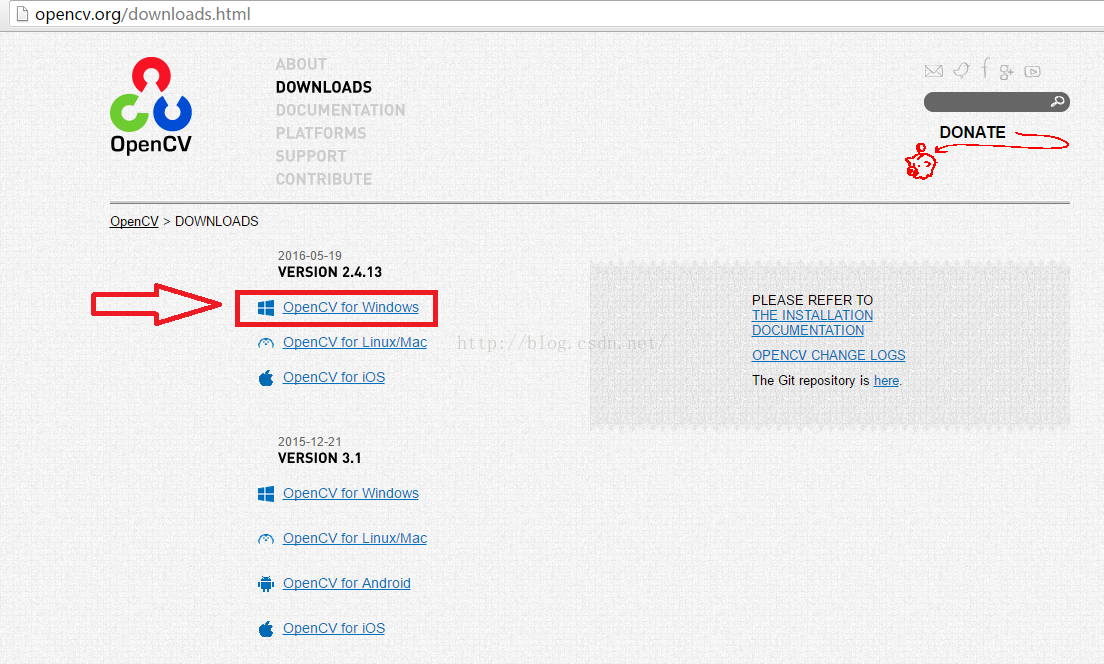The width and height of the screenshot is (1104, 664).
Task: Select the DOWNLOADS menu item
Action: coord(324,87)
